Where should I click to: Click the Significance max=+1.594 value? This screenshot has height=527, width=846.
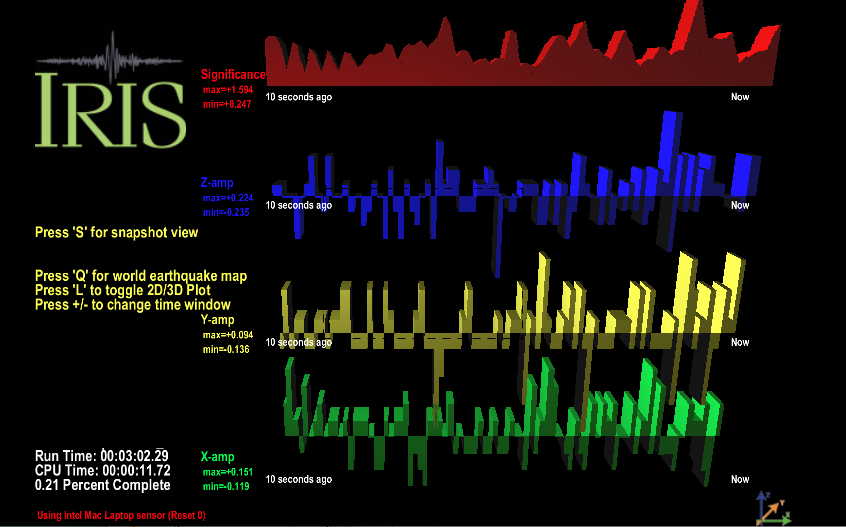pyautogui.click(x=228, y=90)
